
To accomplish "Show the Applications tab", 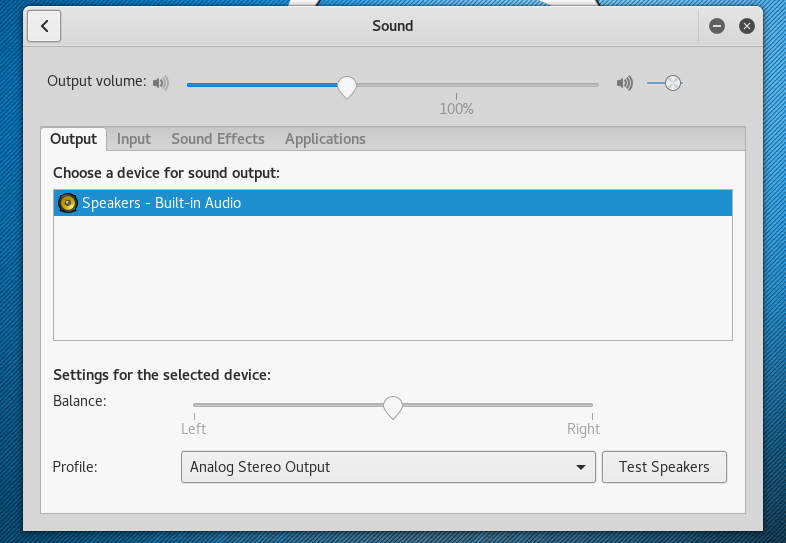I will [325, 139].
